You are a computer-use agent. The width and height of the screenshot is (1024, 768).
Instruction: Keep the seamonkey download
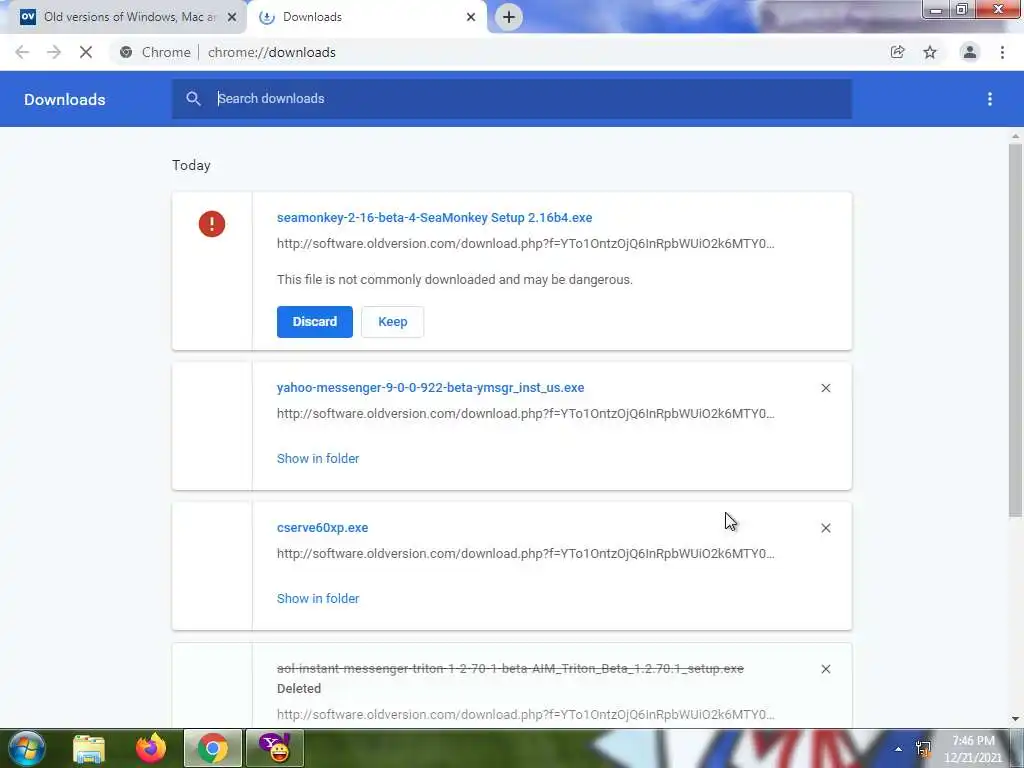coord(392,322)
